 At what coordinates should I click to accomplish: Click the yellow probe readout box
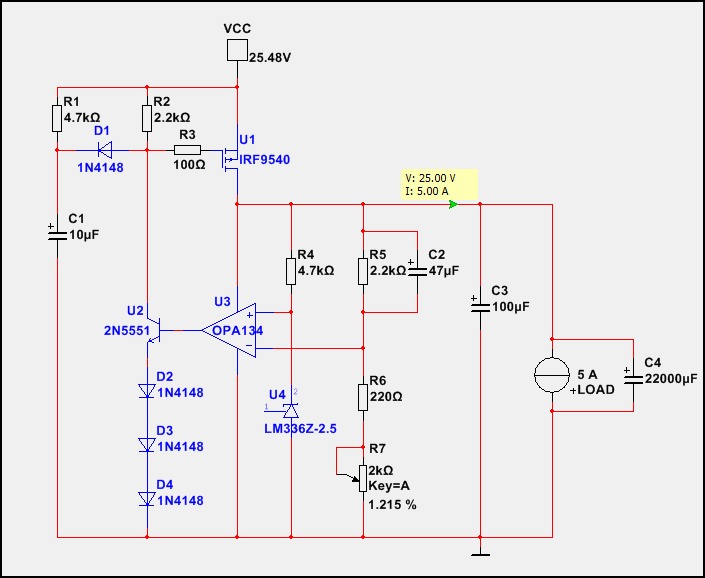click(x=439, y=184)
